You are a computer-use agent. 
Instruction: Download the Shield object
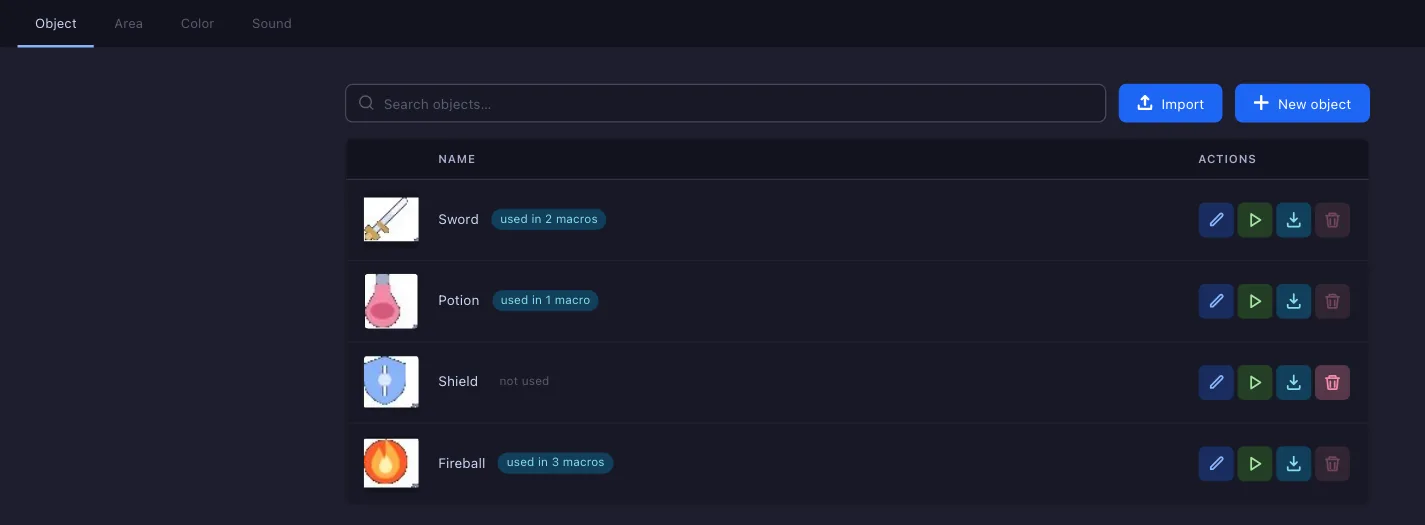click(1294, 382)
